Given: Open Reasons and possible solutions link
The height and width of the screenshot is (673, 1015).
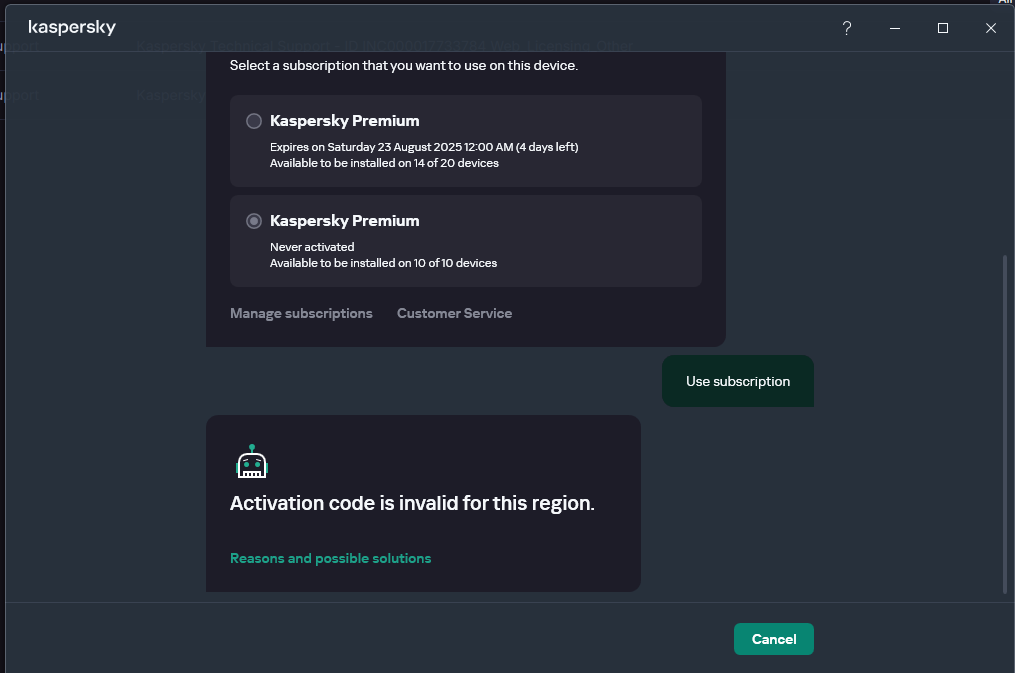Looking at the screenshot, I should pyautogui.click(x=330, y=558).
